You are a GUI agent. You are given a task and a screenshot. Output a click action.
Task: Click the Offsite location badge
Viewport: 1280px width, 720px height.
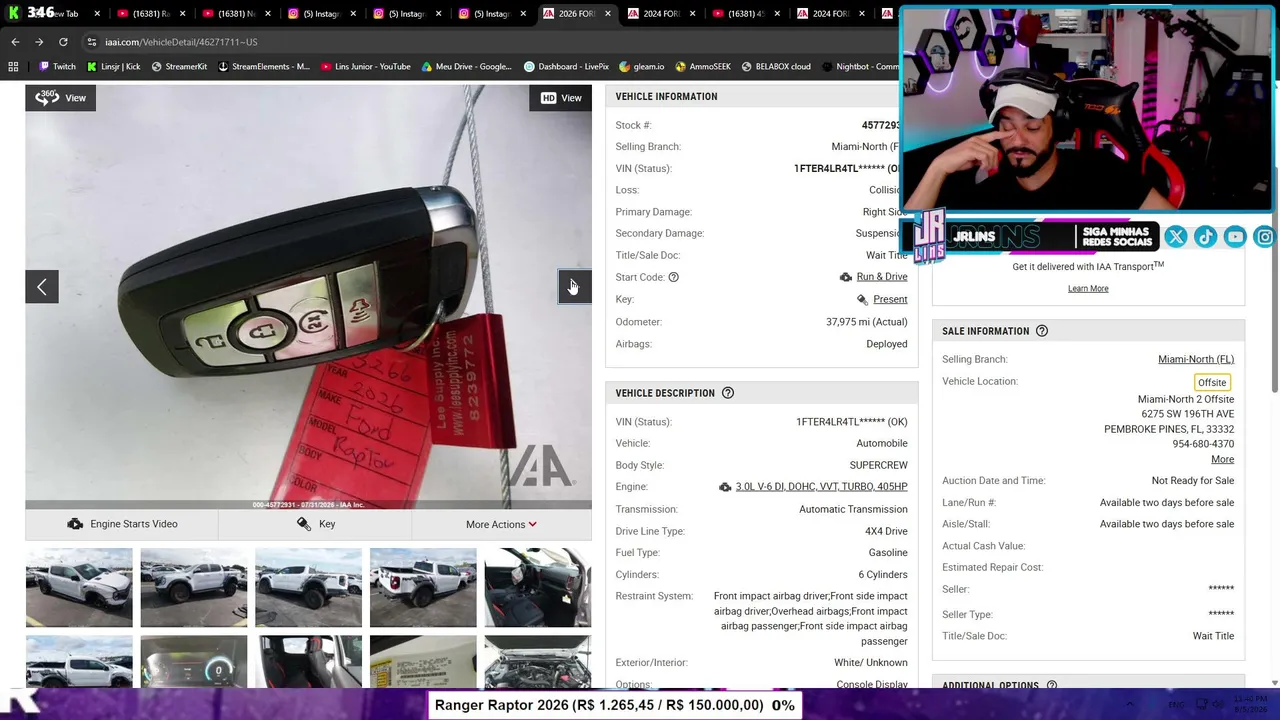[x=1212, y=382]
